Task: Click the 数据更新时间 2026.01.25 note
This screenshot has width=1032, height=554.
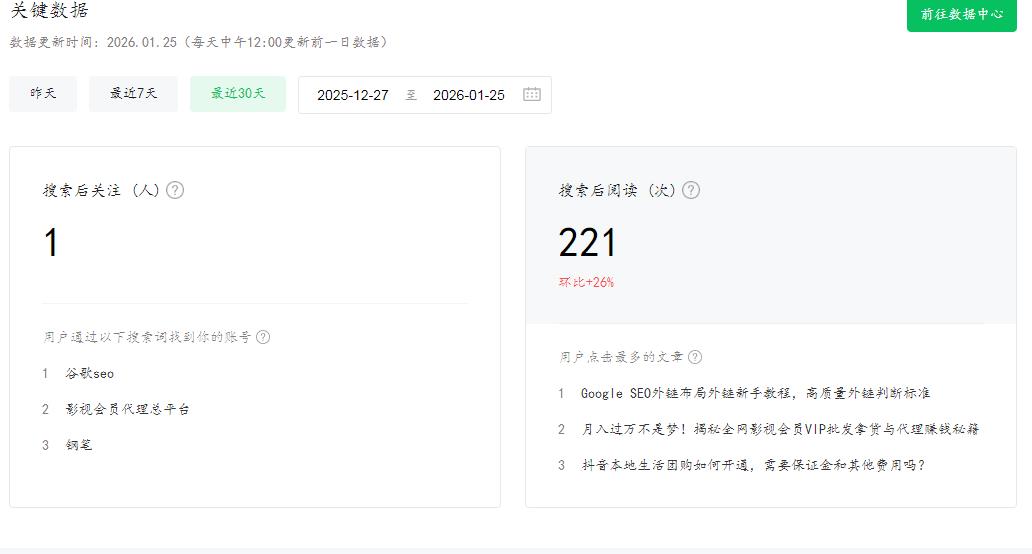Action: coord(199,42)
